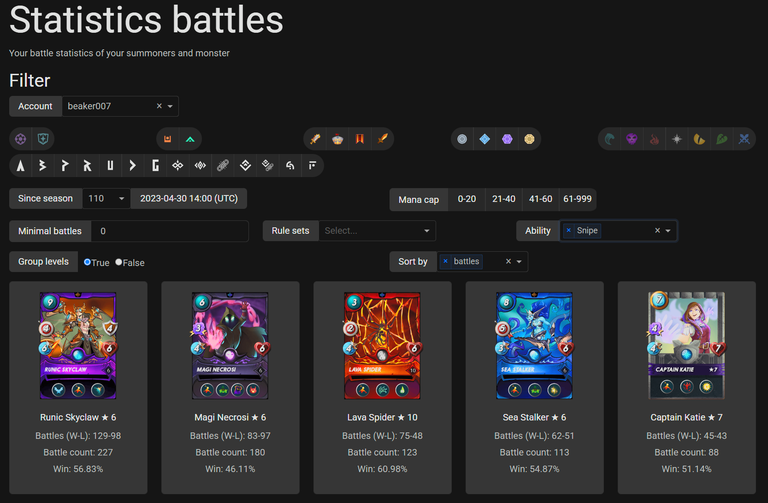The height and width of the screenshot is (503, 768).
Task: Click 'Runic Skyclaw ★ 6' title
Action: (78, 417)
